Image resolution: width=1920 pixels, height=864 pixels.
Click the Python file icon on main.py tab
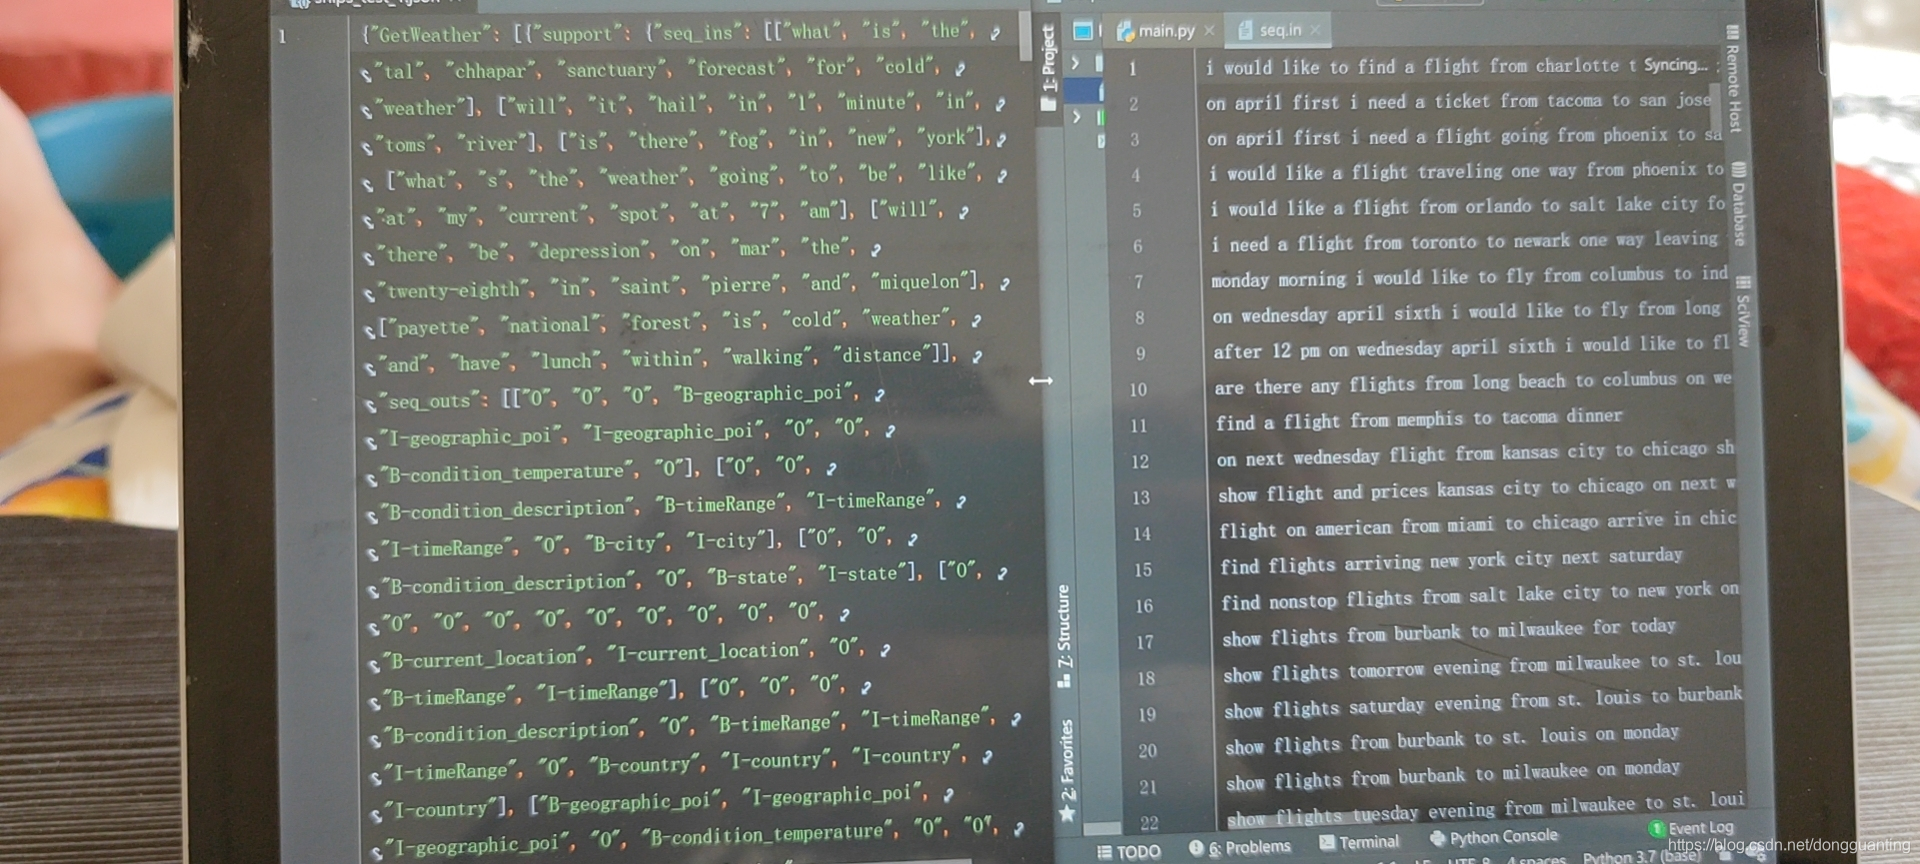tap(1126, 32)
